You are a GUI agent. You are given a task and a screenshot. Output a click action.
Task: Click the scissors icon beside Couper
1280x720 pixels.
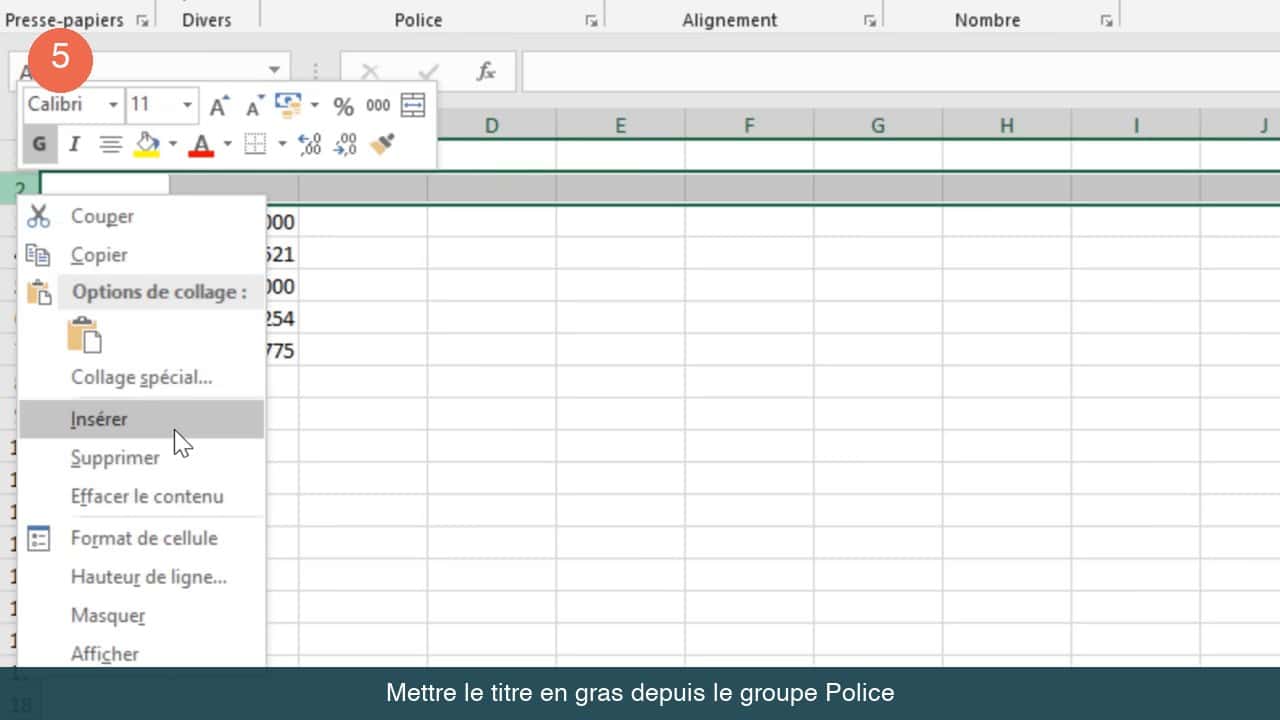coord(38,216)
